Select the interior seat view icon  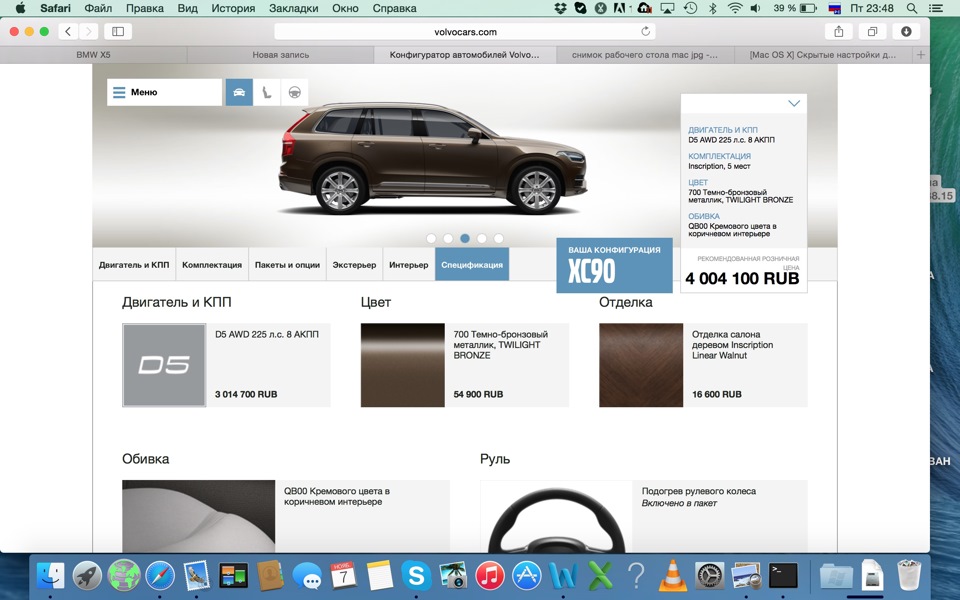(265, 91)
